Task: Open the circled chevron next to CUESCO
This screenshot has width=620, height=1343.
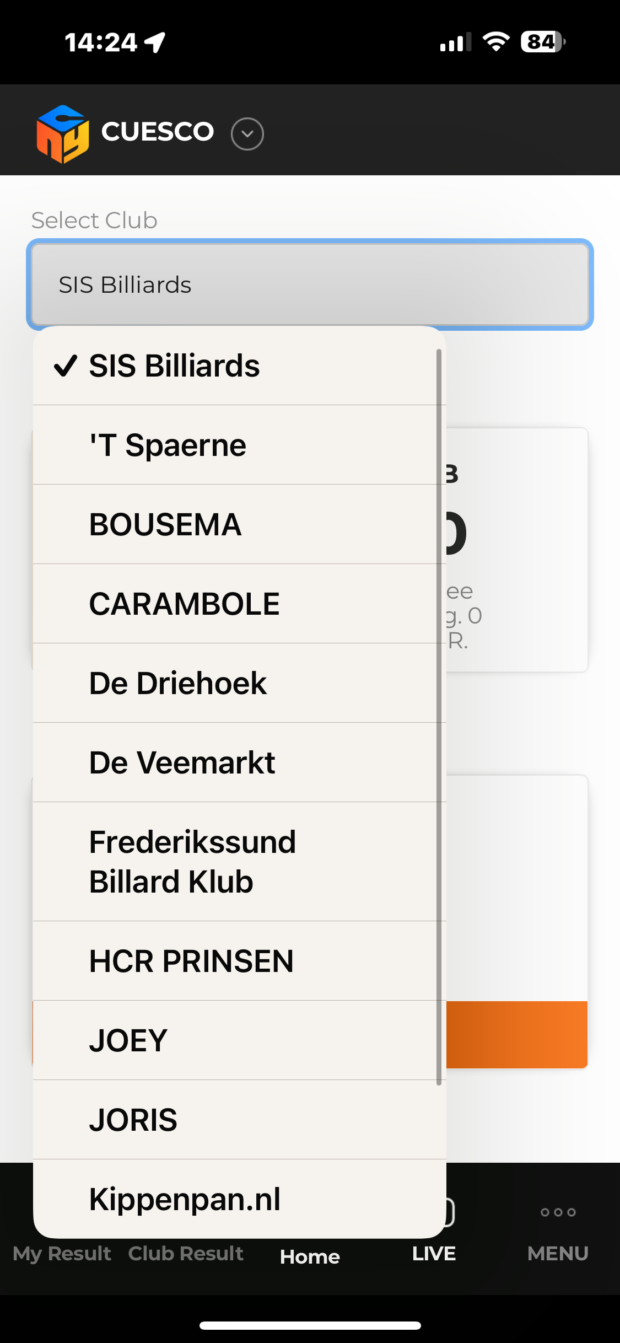Action: point(247,133)
